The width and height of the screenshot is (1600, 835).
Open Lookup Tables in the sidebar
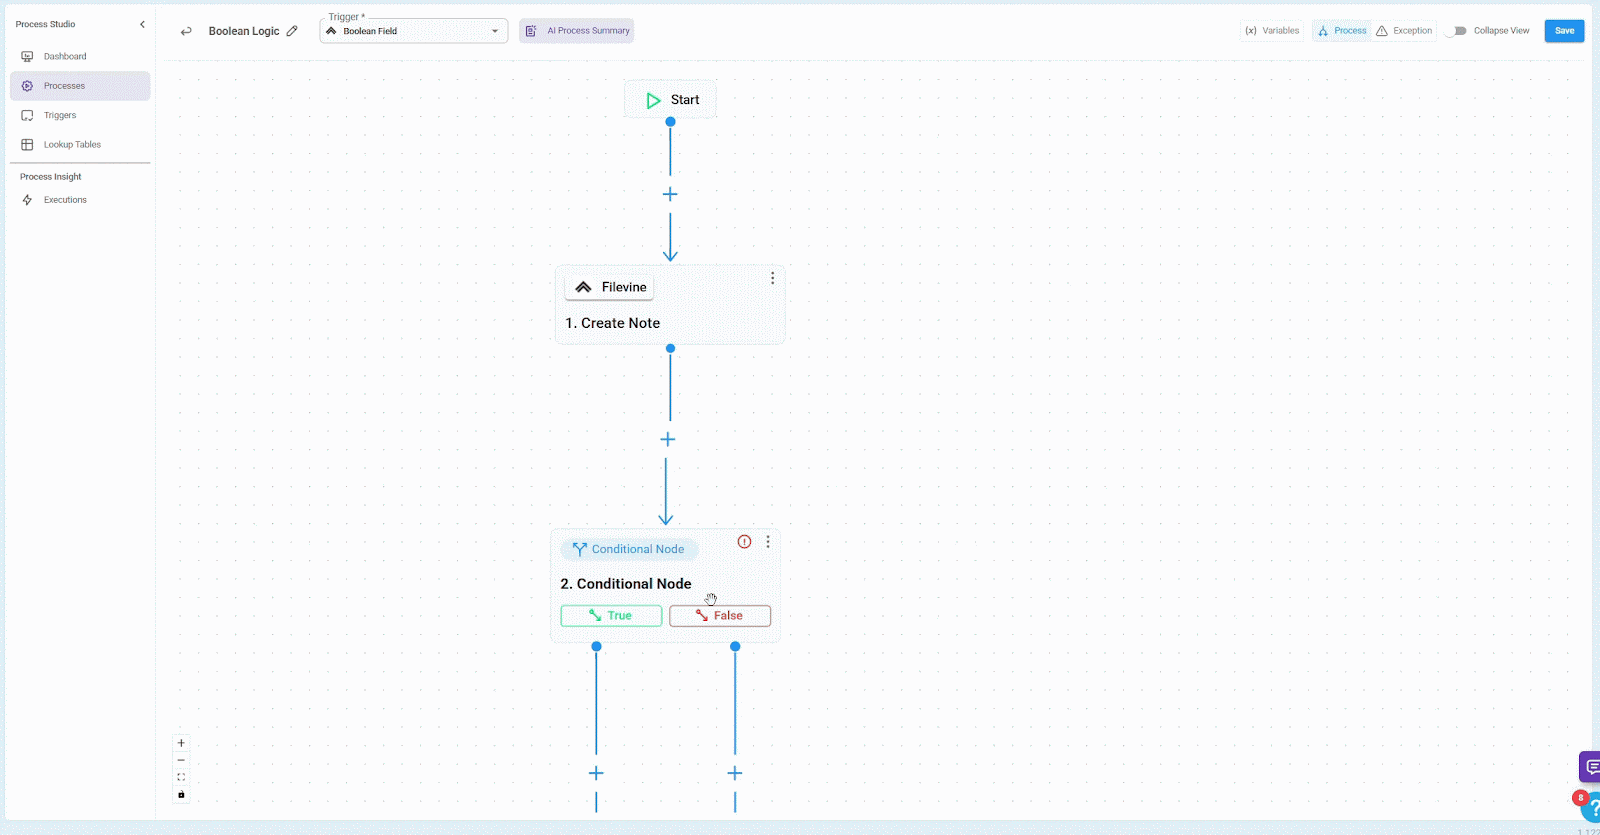(72, 145)
